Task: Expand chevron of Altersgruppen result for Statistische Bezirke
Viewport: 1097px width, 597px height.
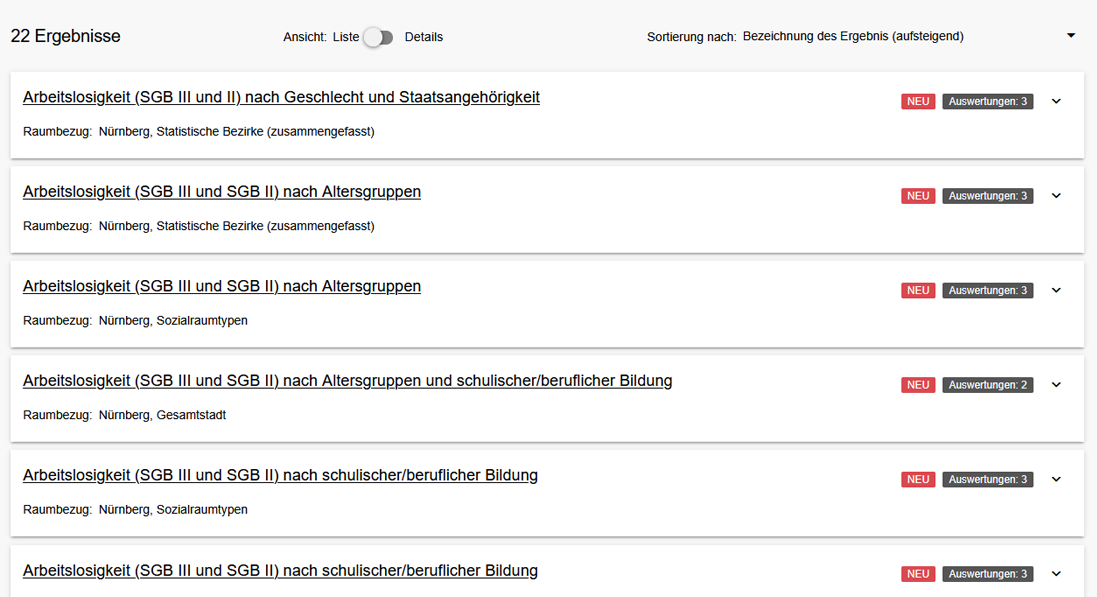Action: [1056, 196]
